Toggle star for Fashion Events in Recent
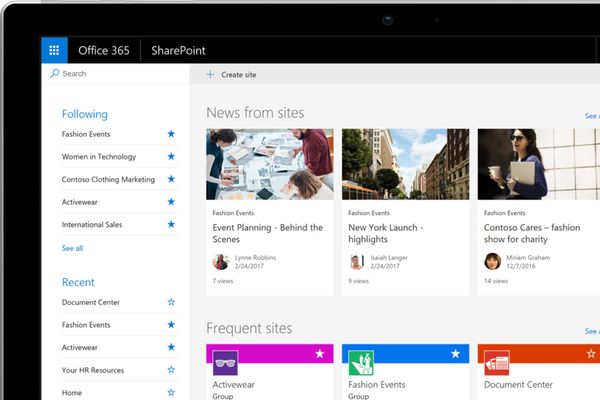Viewport: 600px width, 400px height. click(x=171, y=325)
